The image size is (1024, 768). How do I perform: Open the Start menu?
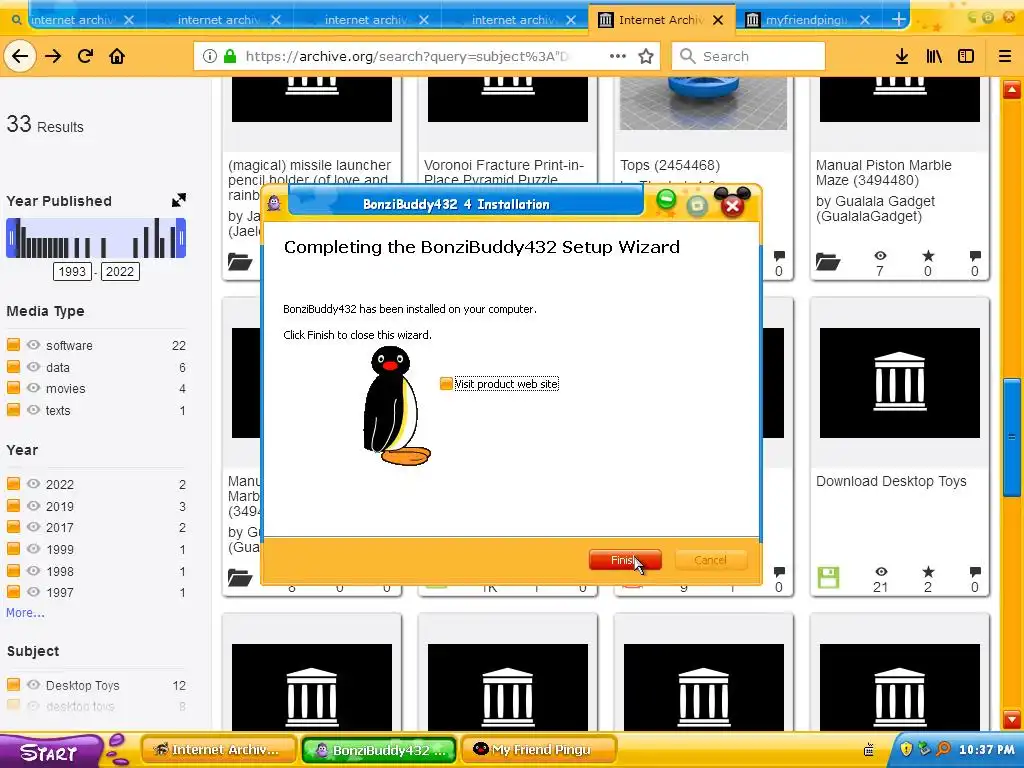click(x=49, y=752)
